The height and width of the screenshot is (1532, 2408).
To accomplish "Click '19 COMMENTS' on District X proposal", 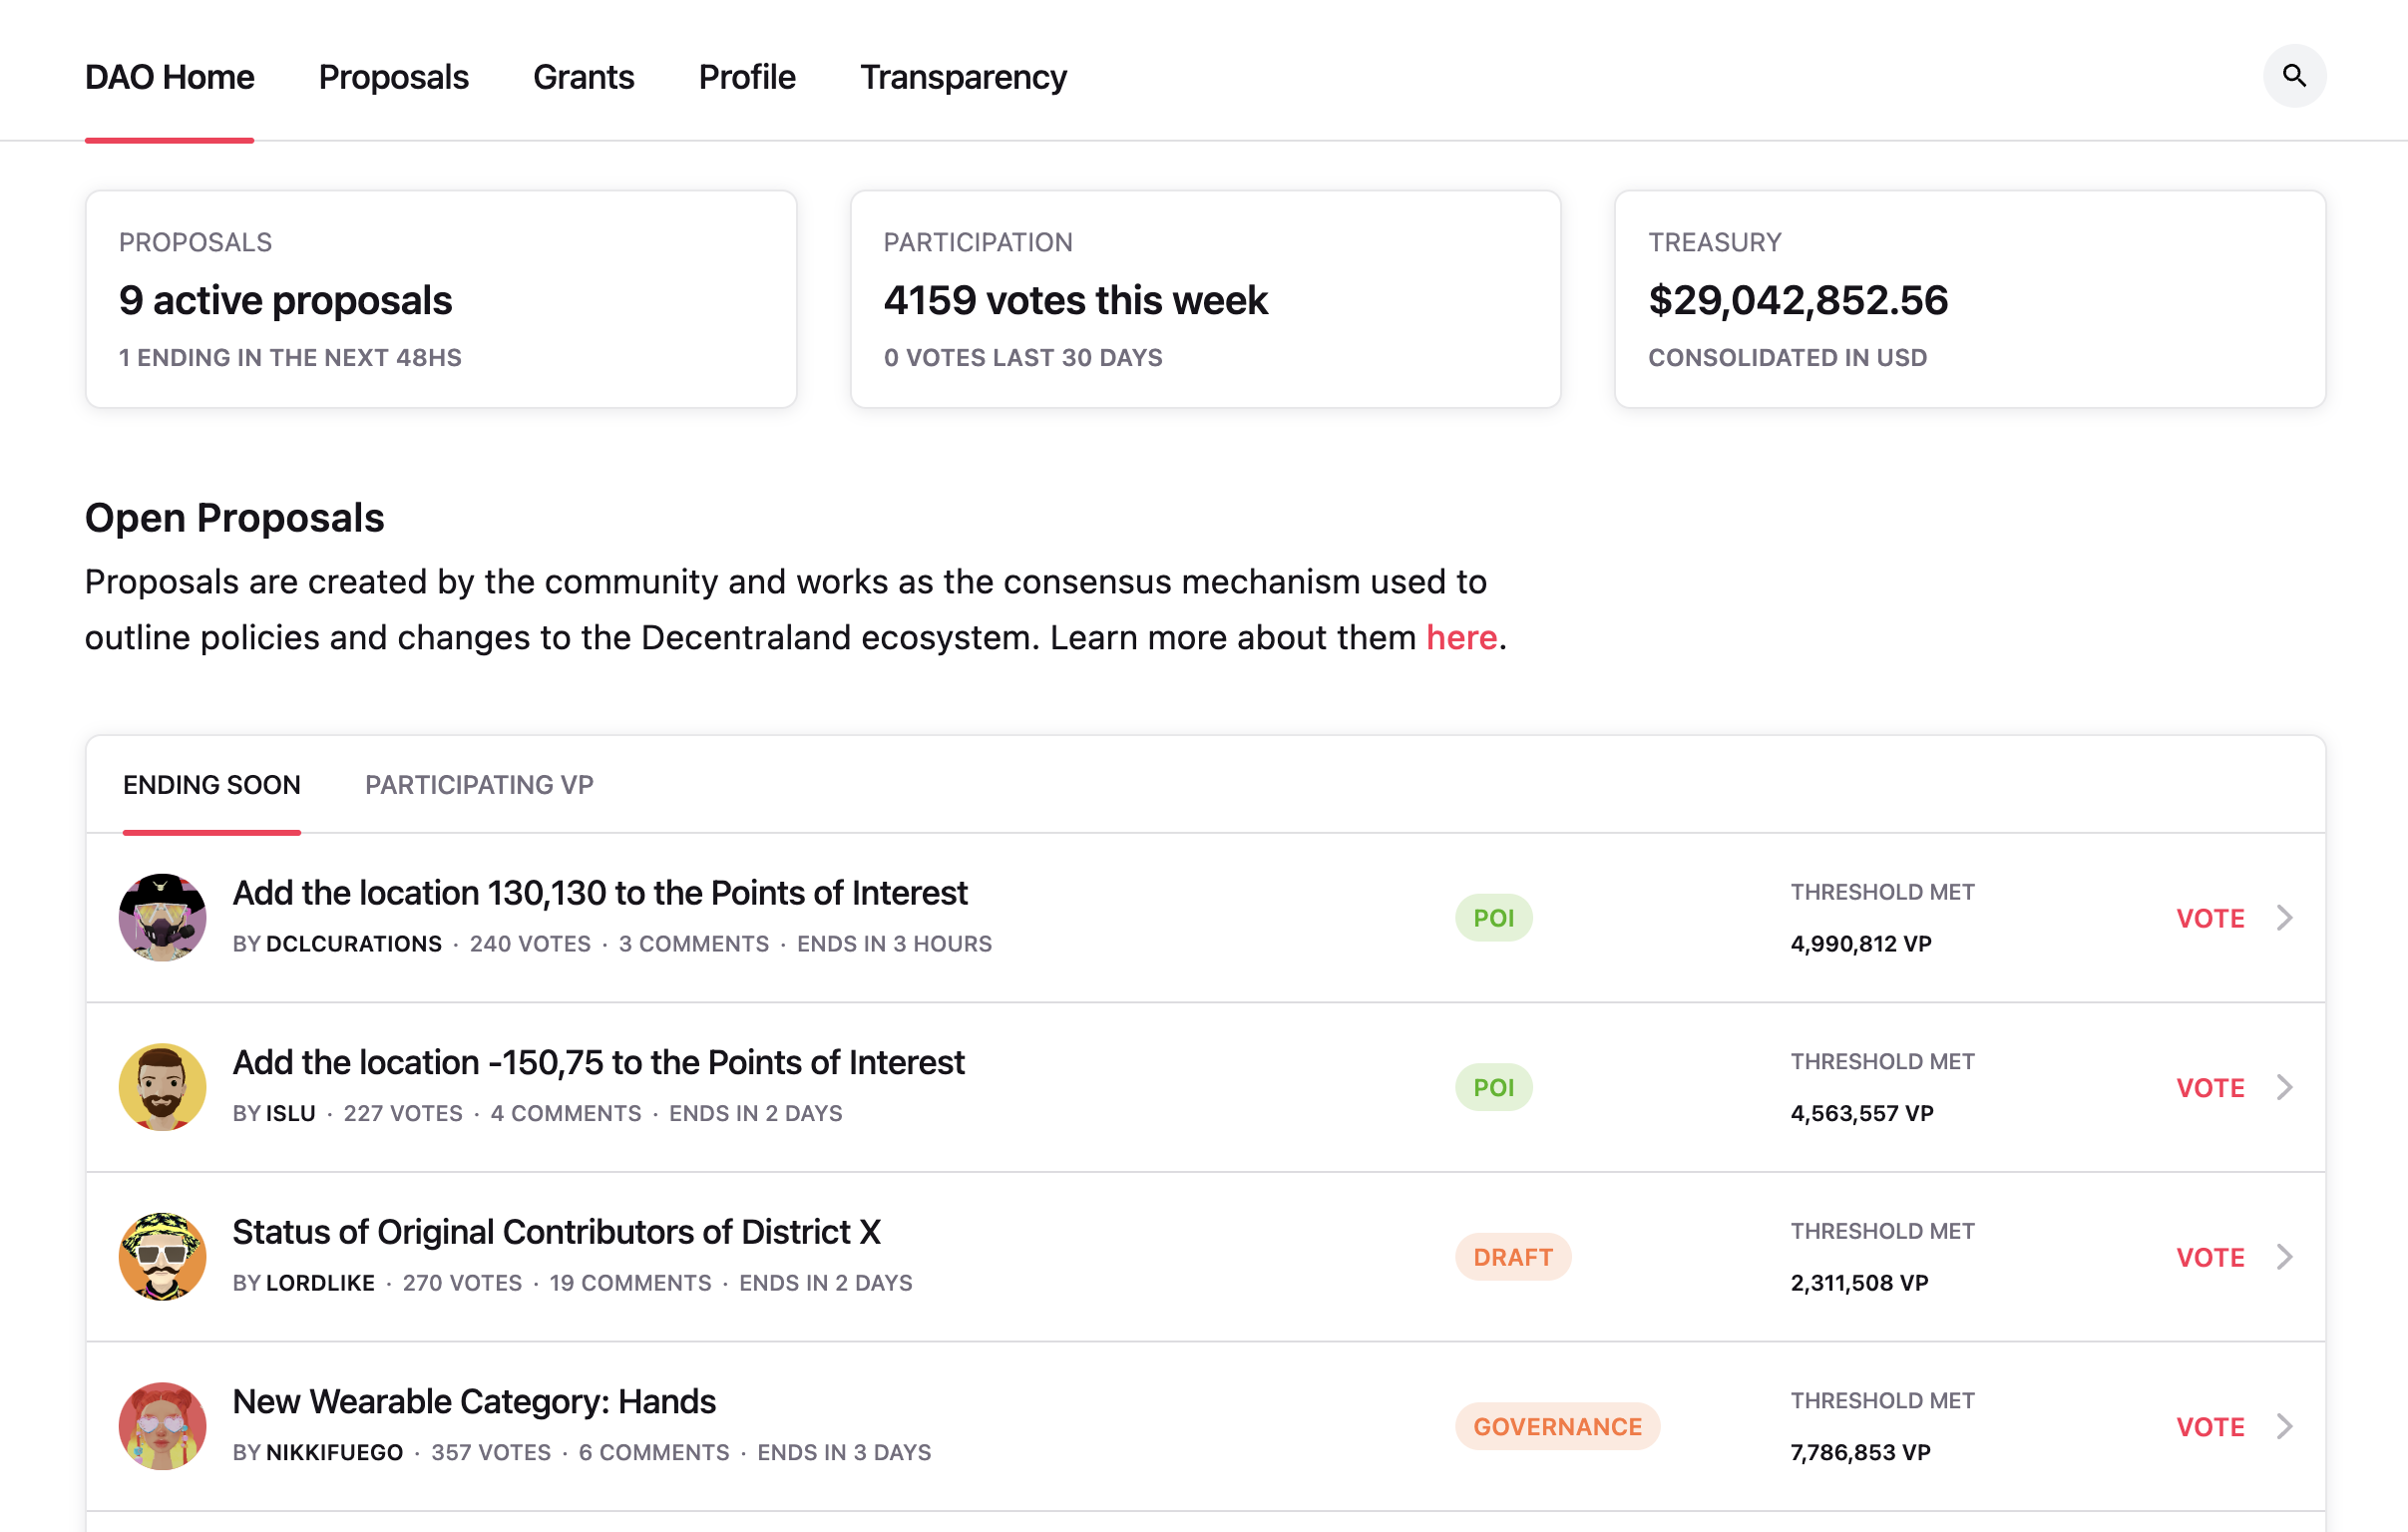I will [630, 1283].
